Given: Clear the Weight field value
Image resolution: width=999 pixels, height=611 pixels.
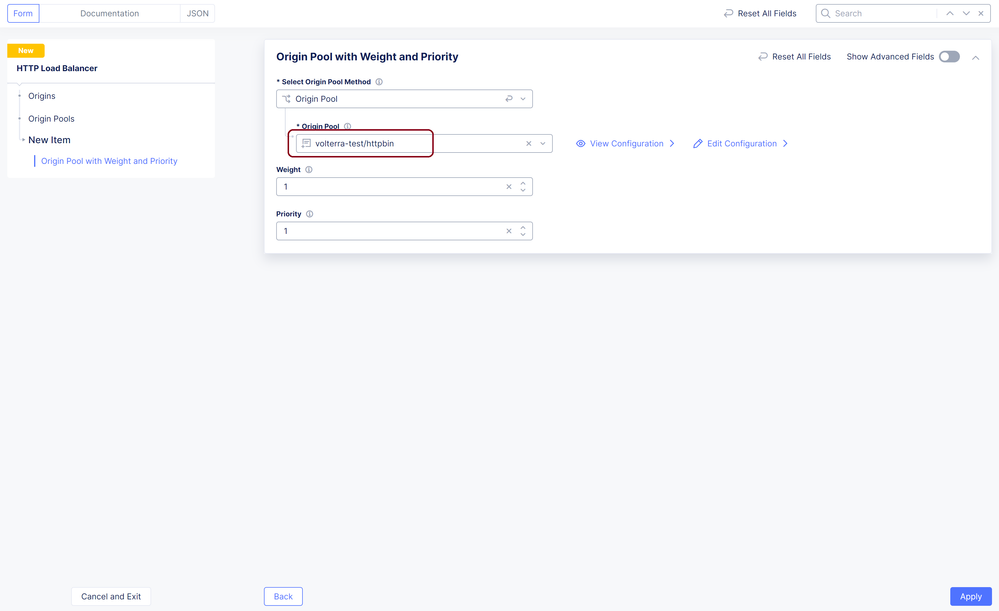Looking at the screenshot, I should point(509,187).
